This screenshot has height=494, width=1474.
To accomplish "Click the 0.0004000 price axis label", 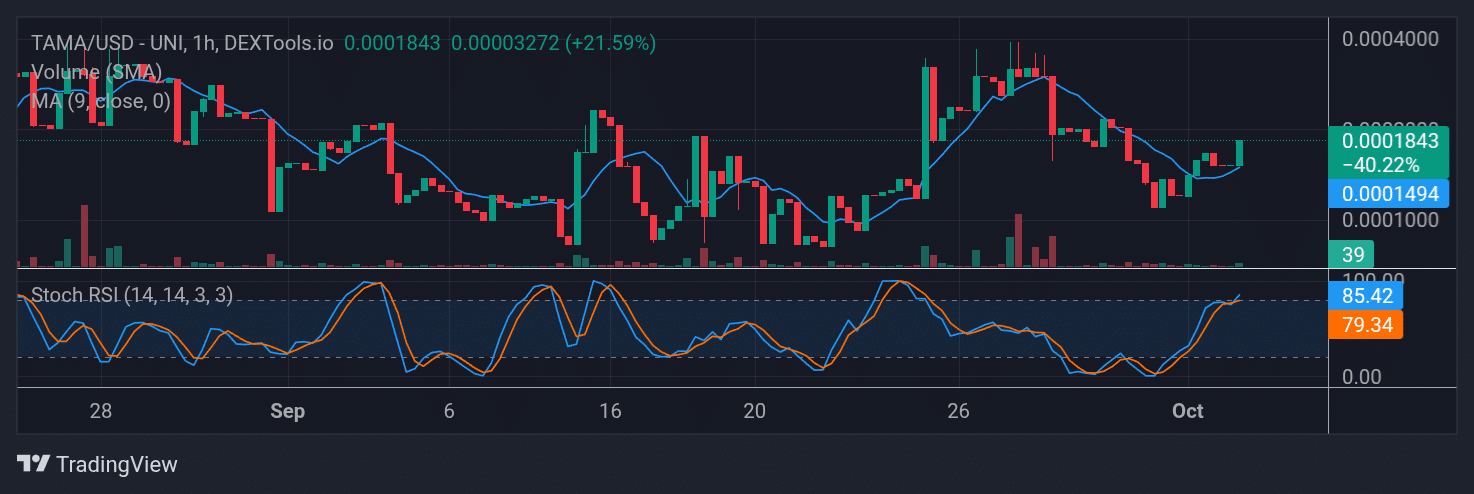I will [1390, 39].
